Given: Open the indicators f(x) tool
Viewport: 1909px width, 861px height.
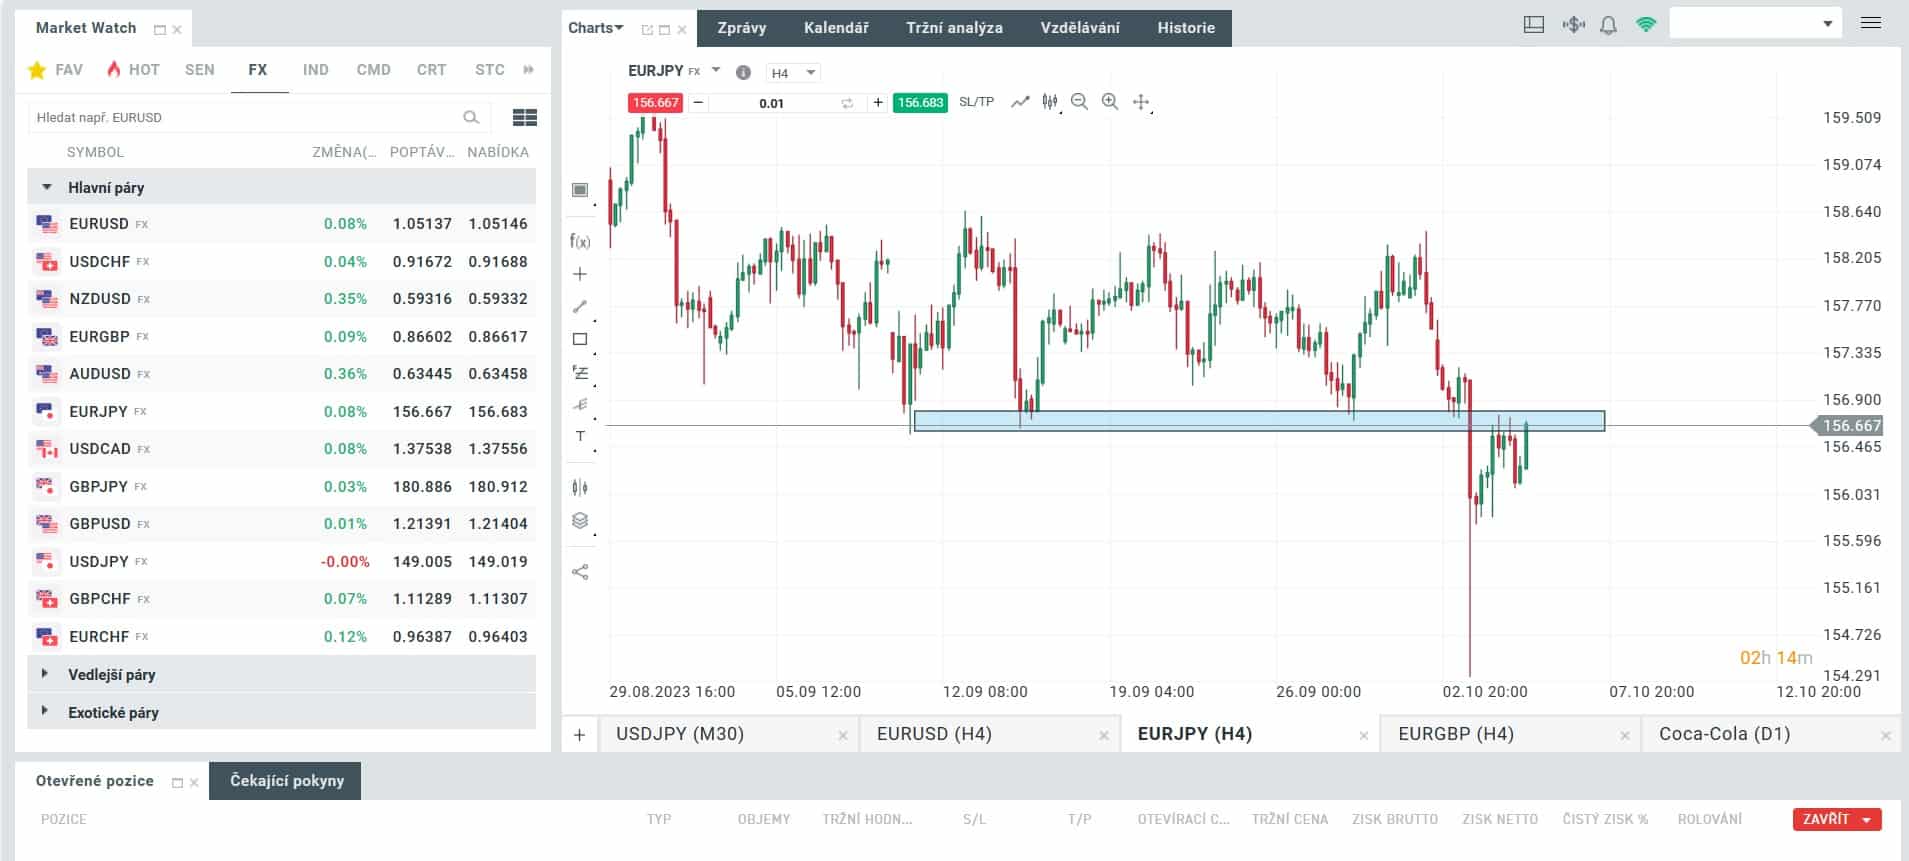Looking at the screenshot, I should (x=579, y=241).
